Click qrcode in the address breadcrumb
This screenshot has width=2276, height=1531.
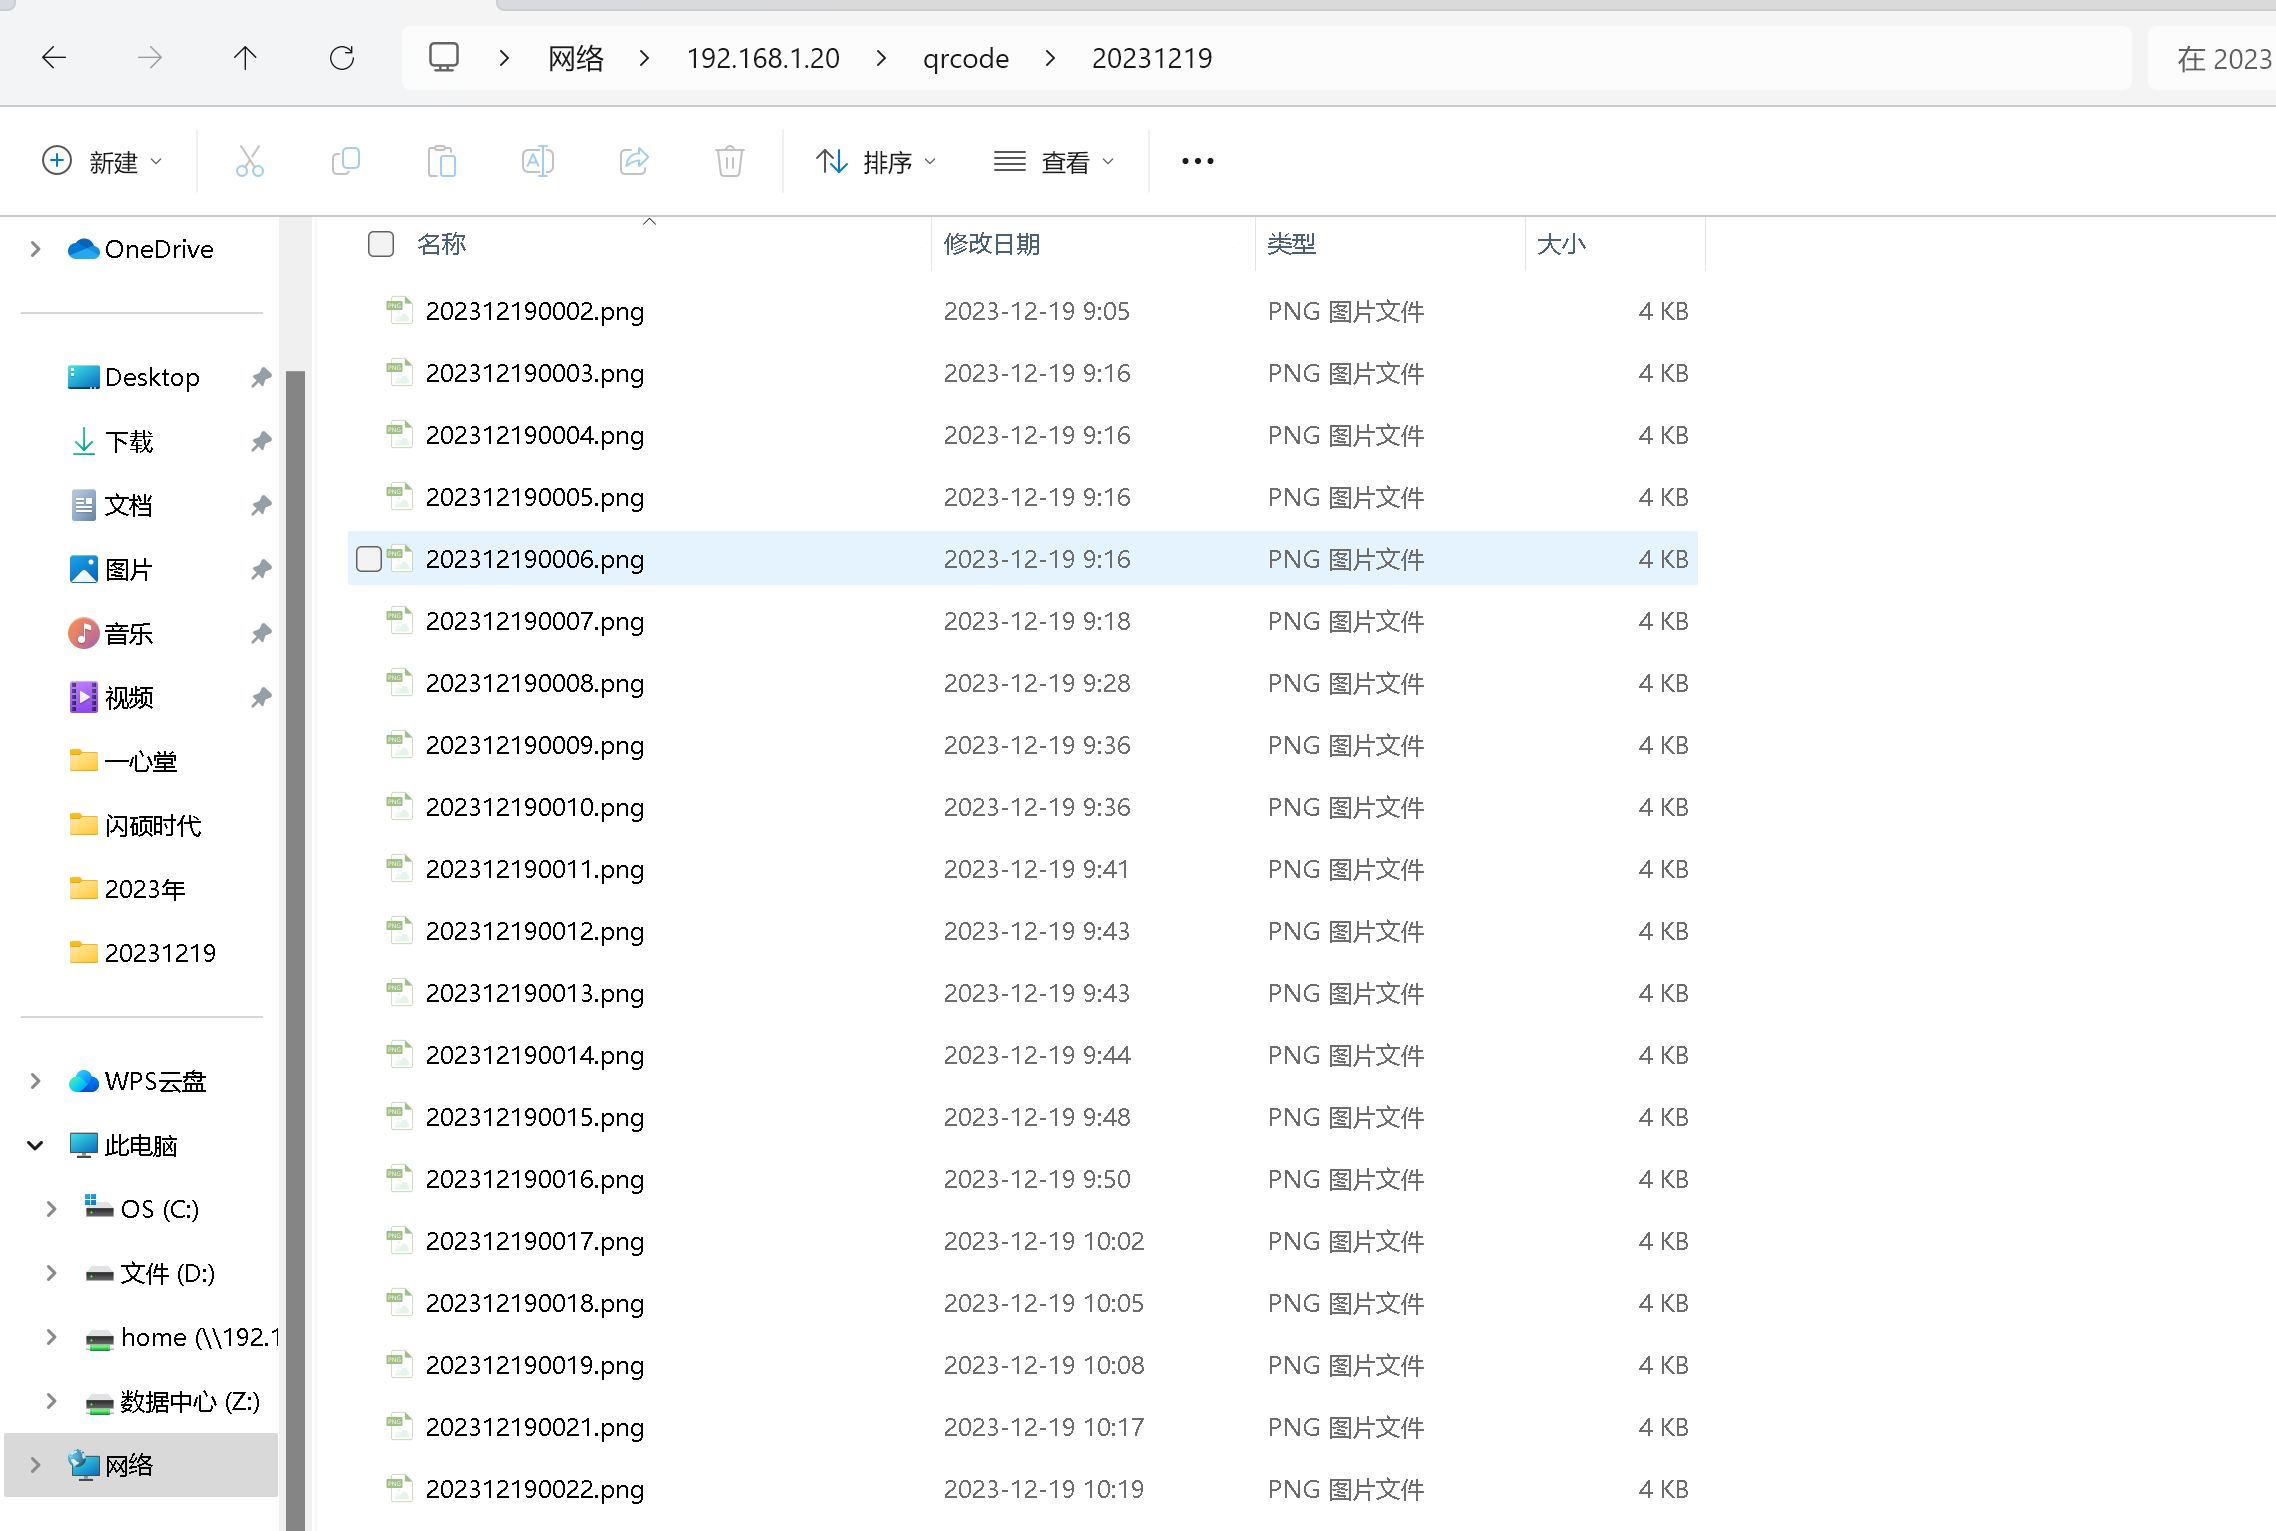coord(965,58)
